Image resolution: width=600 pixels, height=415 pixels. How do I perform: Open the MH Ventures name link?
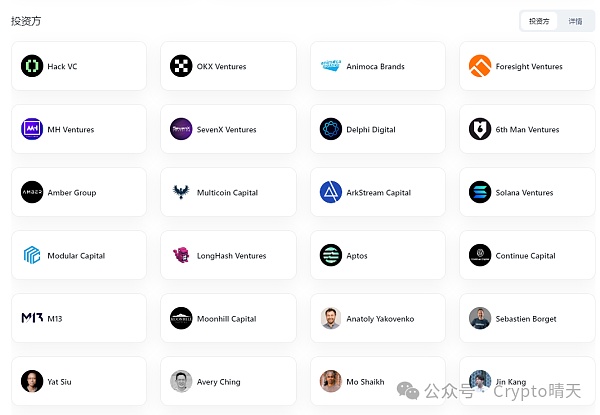coord(71,129)
